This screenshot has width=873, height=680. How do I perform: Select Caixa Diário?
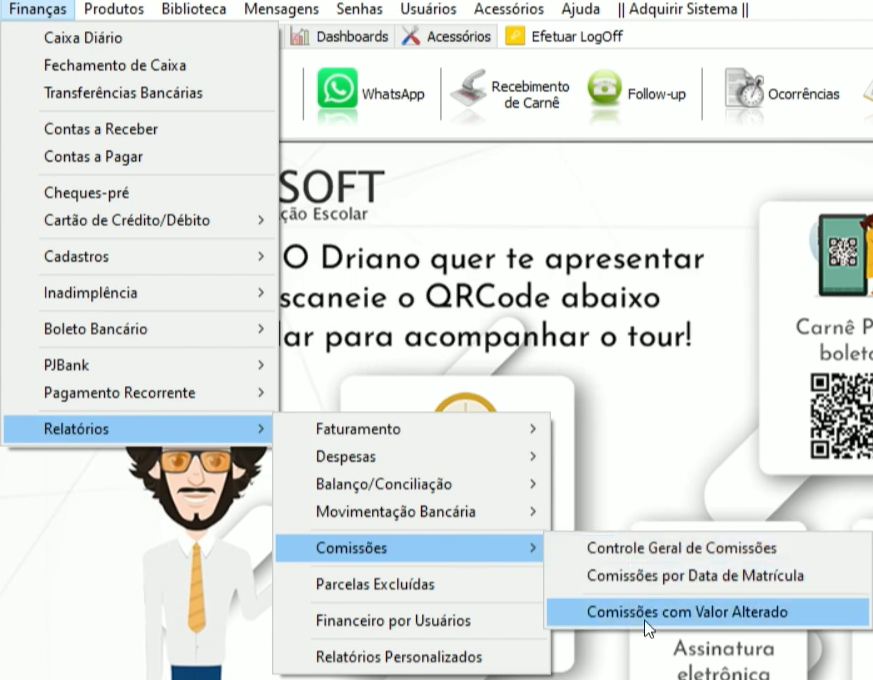point(139,38)
